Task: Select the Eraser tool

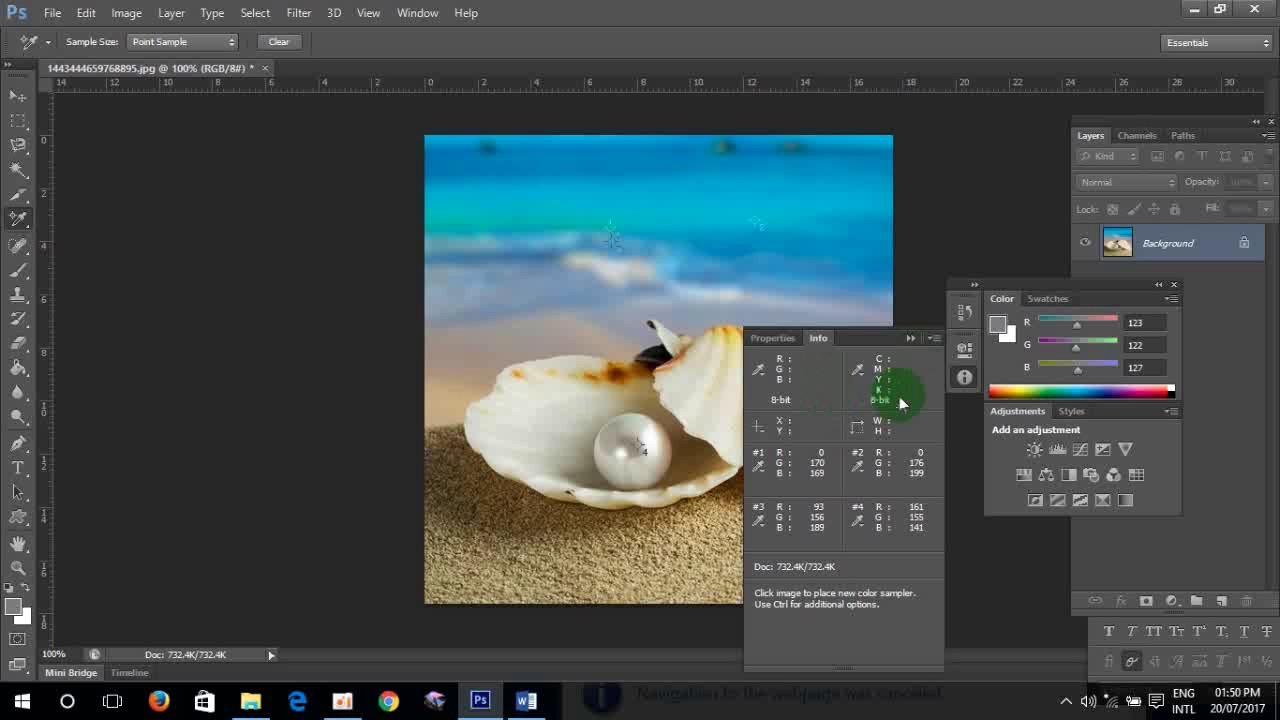Action: click(18, 344)
